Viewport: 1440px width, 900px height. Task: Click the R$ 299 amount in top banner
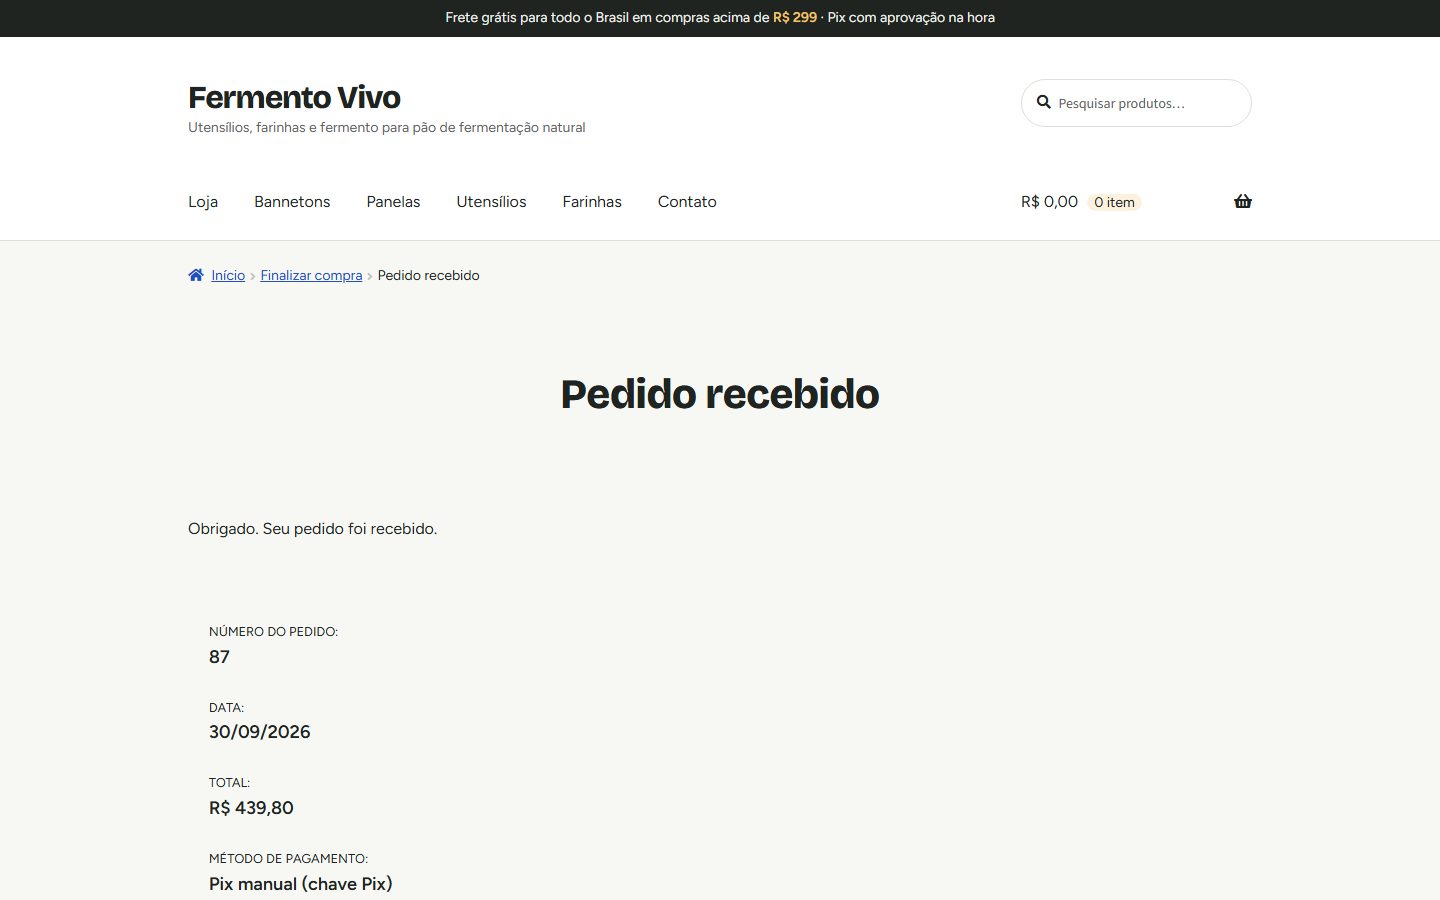click(x=795, y=18)
